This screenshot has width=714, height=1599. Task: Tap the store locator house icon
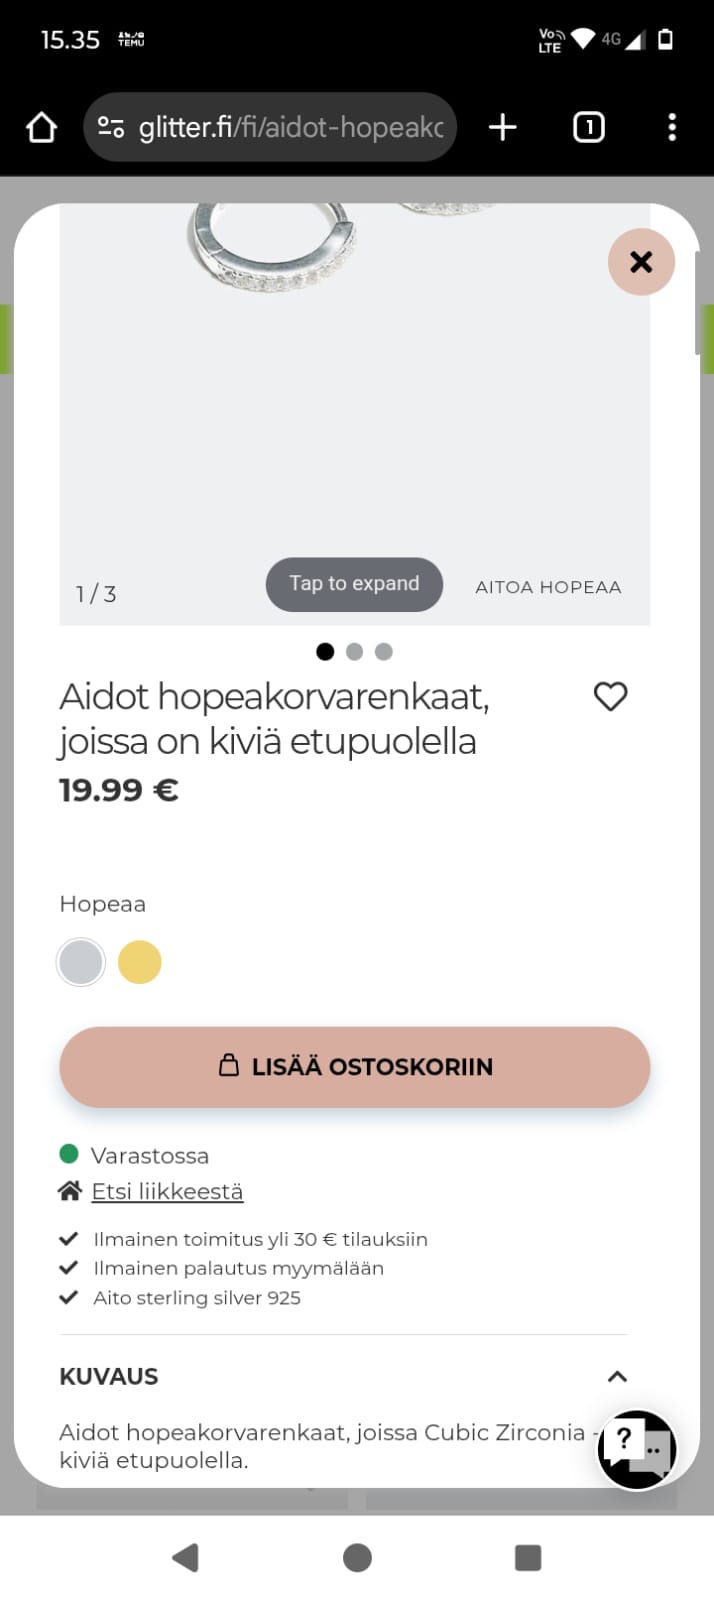point(69,1190)
